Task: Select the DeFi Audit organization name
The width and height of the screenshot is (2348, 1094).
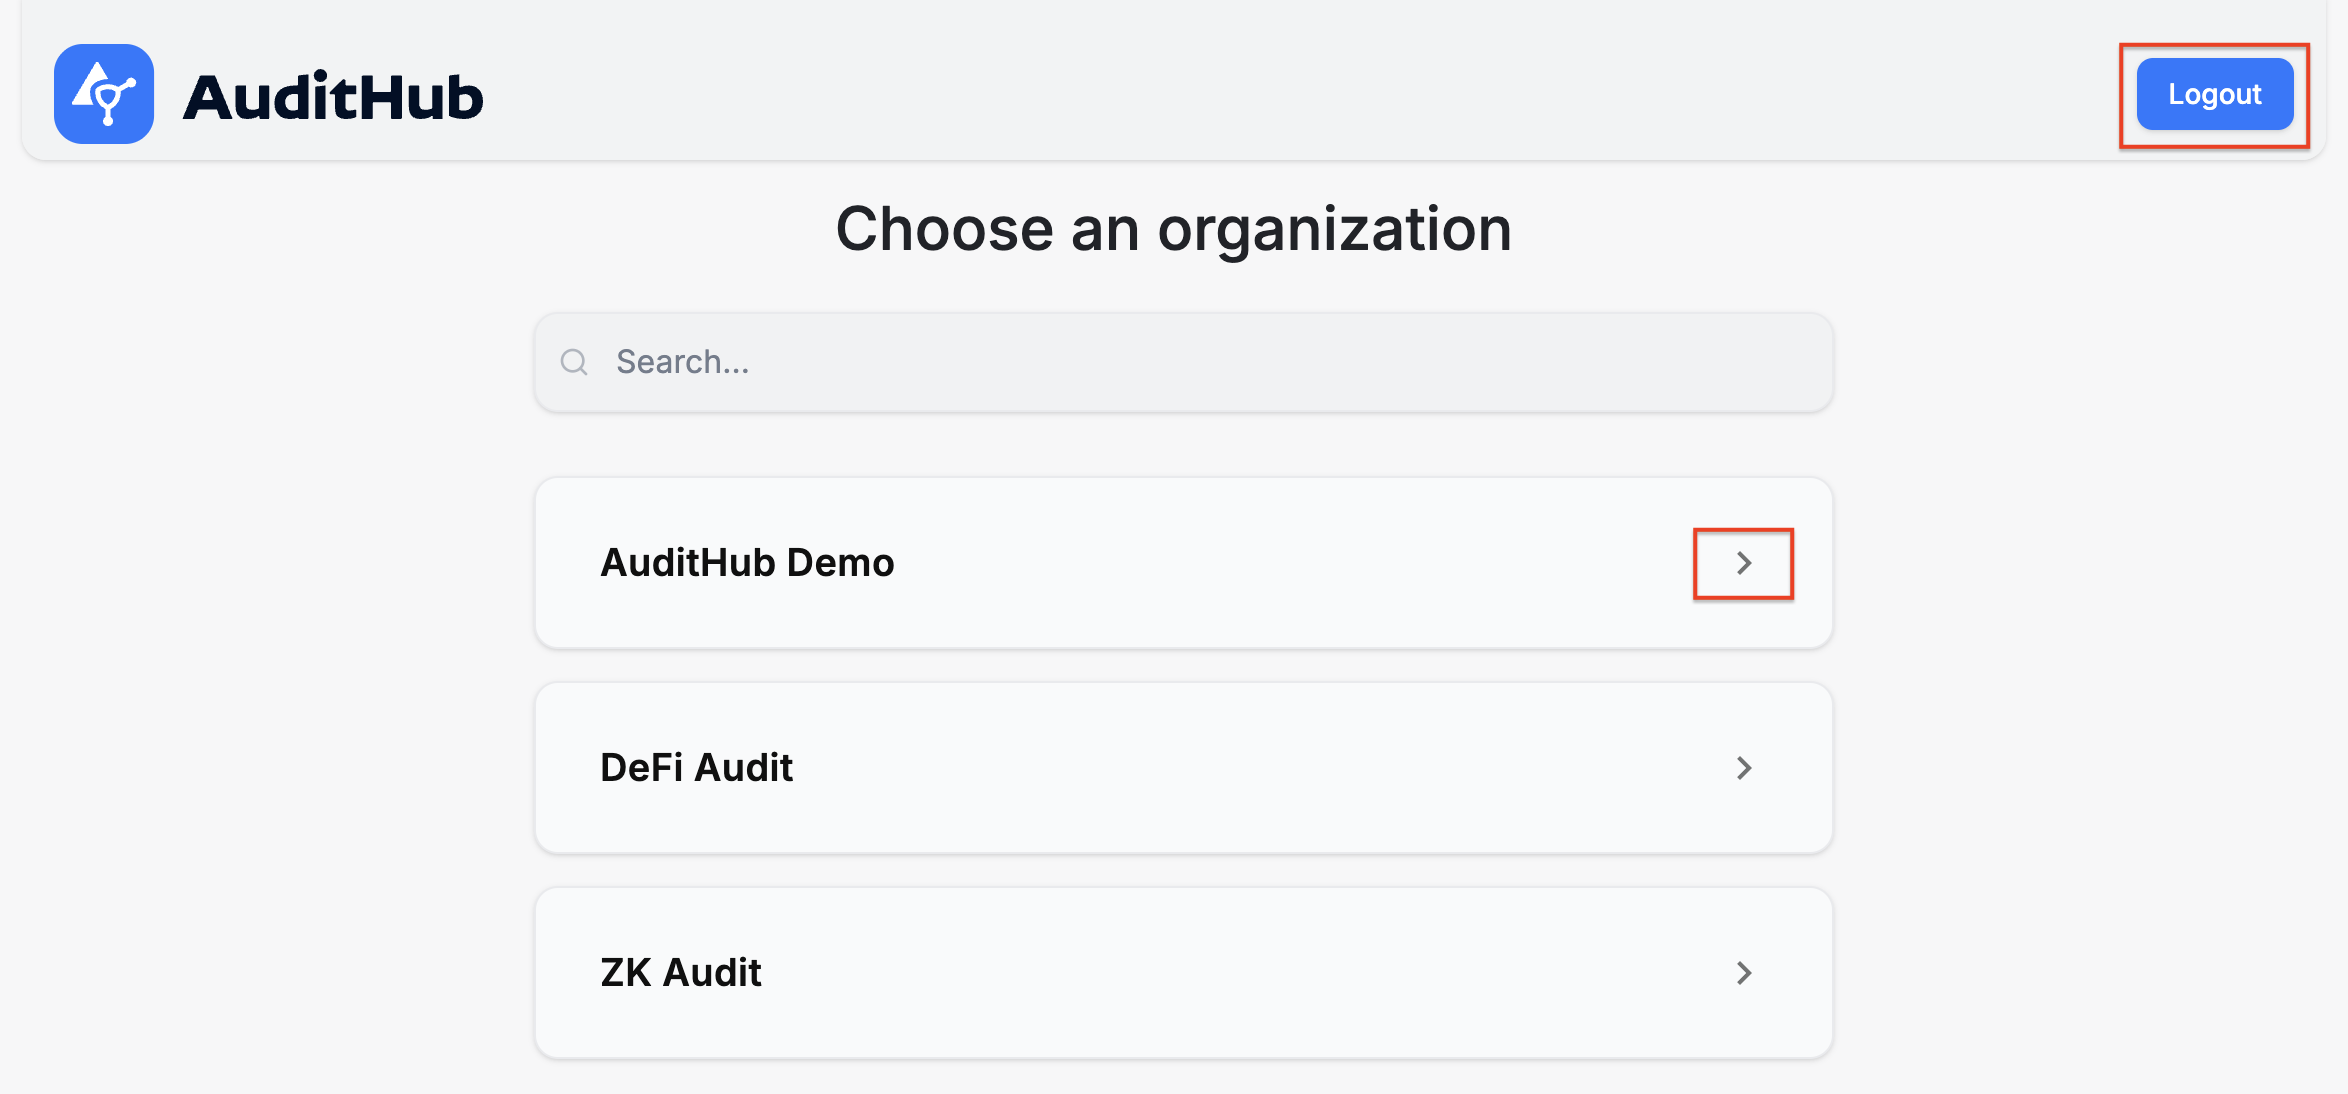Action: point(696,768)
